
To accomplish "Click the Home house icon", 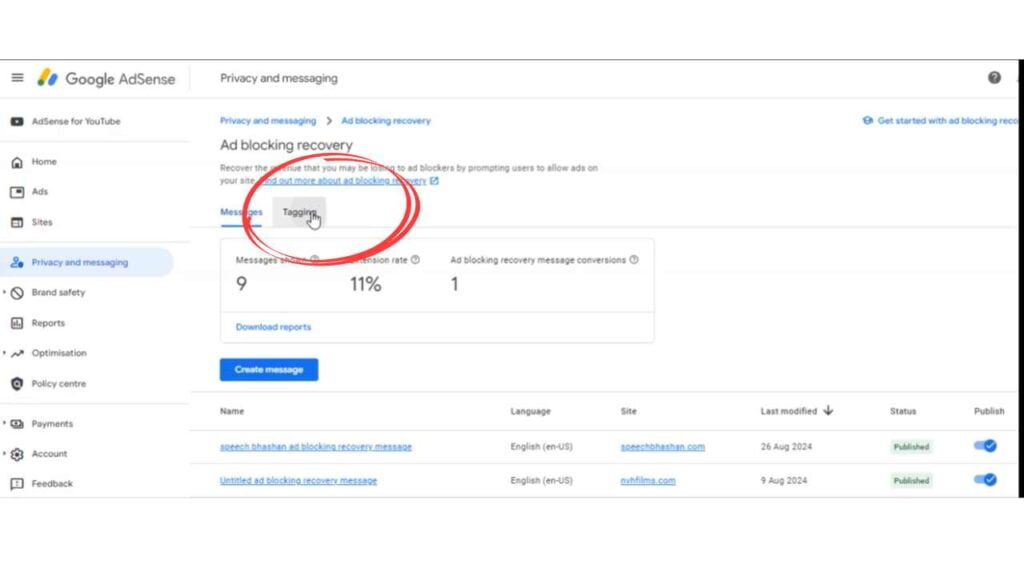I will point(17,162).
